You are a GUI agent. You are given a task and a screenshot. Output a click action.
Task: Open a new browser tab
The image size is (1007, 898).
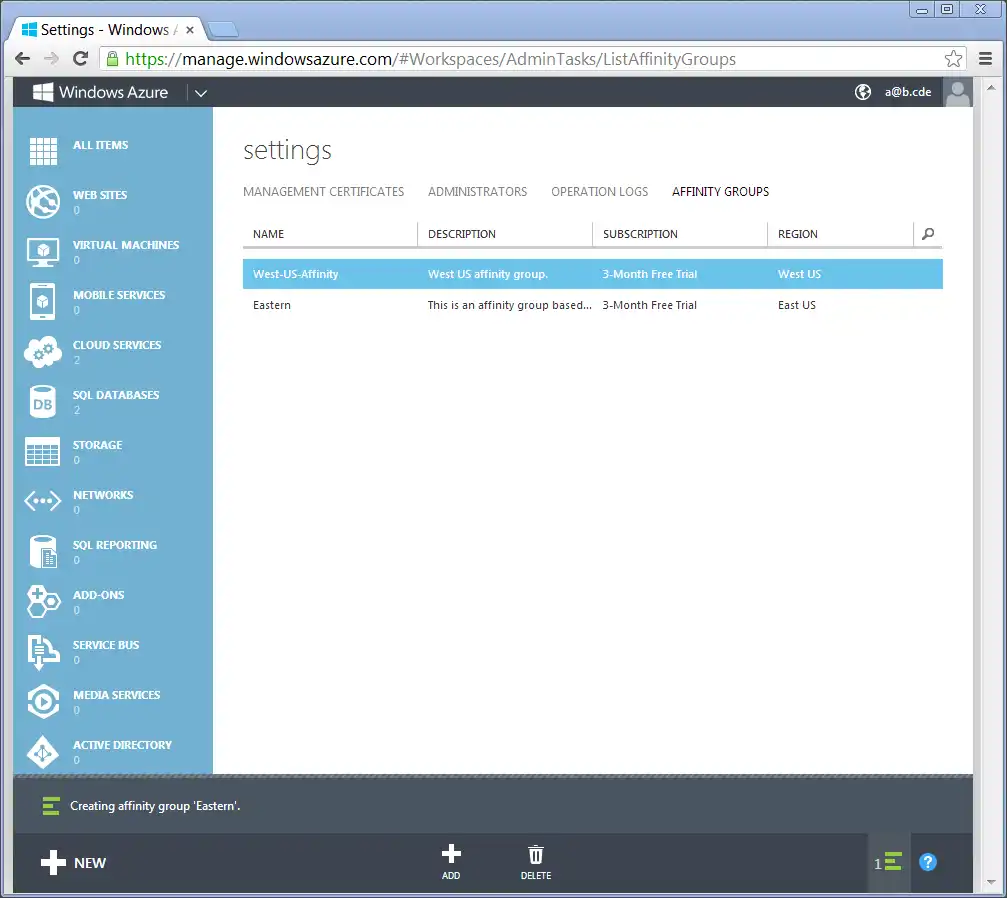click(x=223, y=30)
